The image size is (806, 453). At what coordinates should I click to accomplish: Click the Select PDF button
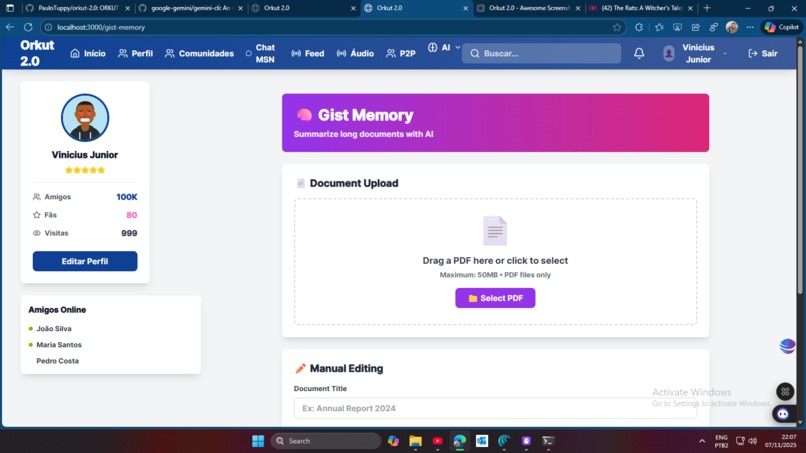(x=495, y=298)
